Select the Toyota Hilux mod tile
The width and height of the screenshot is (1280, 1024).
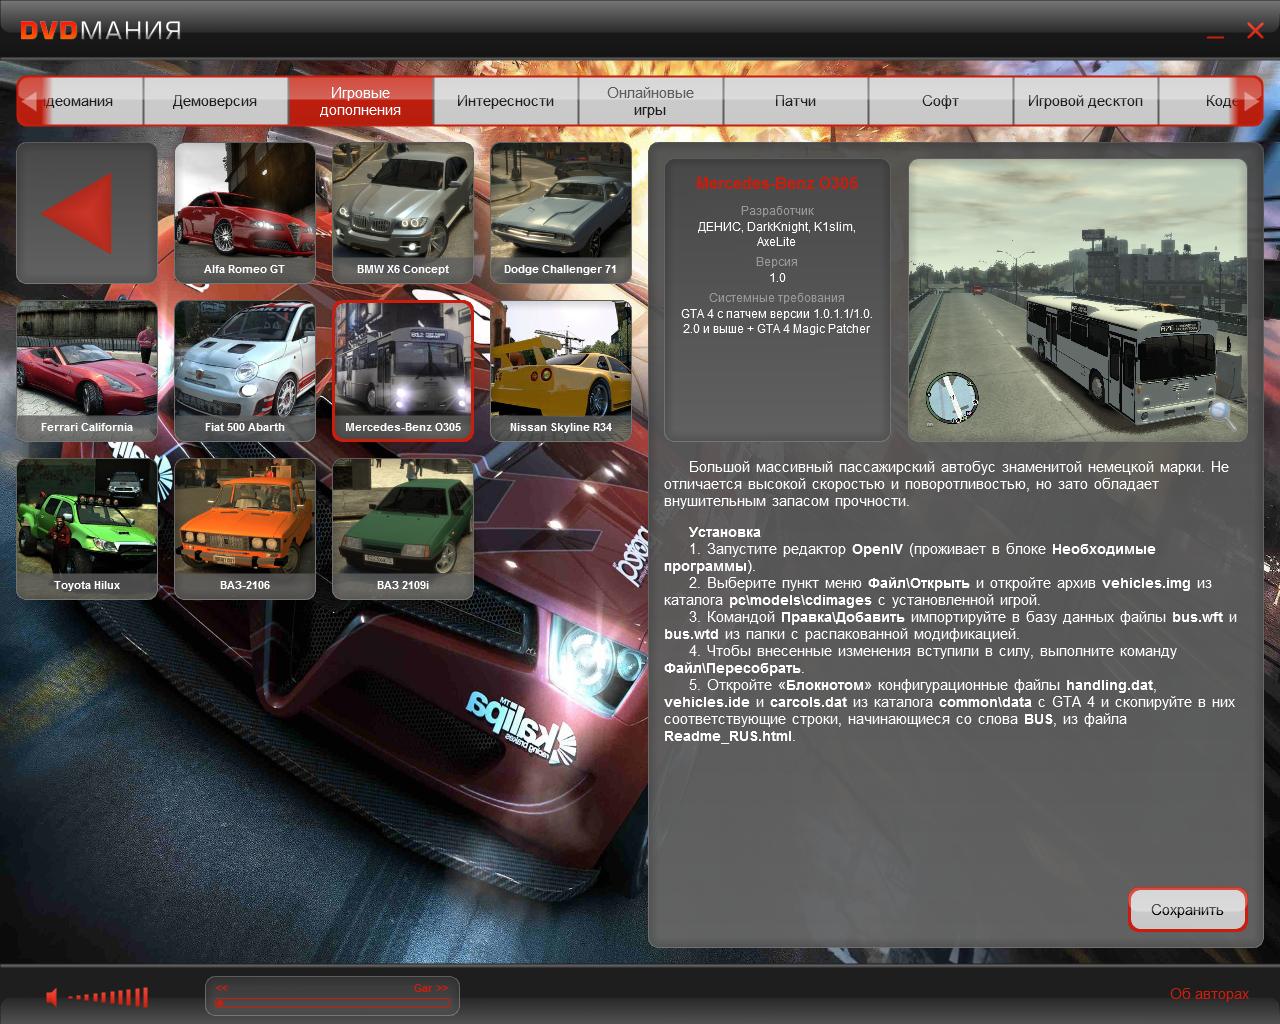coord(87,529)
